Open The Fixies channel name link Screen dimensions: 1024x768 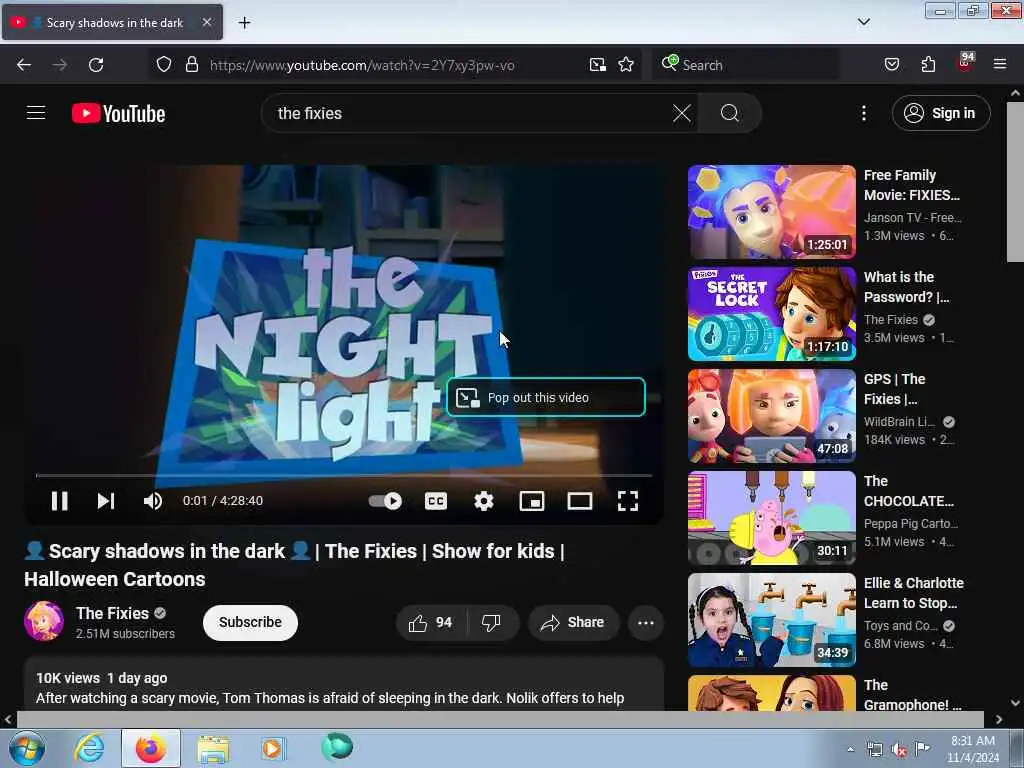[x=112, y=613]
